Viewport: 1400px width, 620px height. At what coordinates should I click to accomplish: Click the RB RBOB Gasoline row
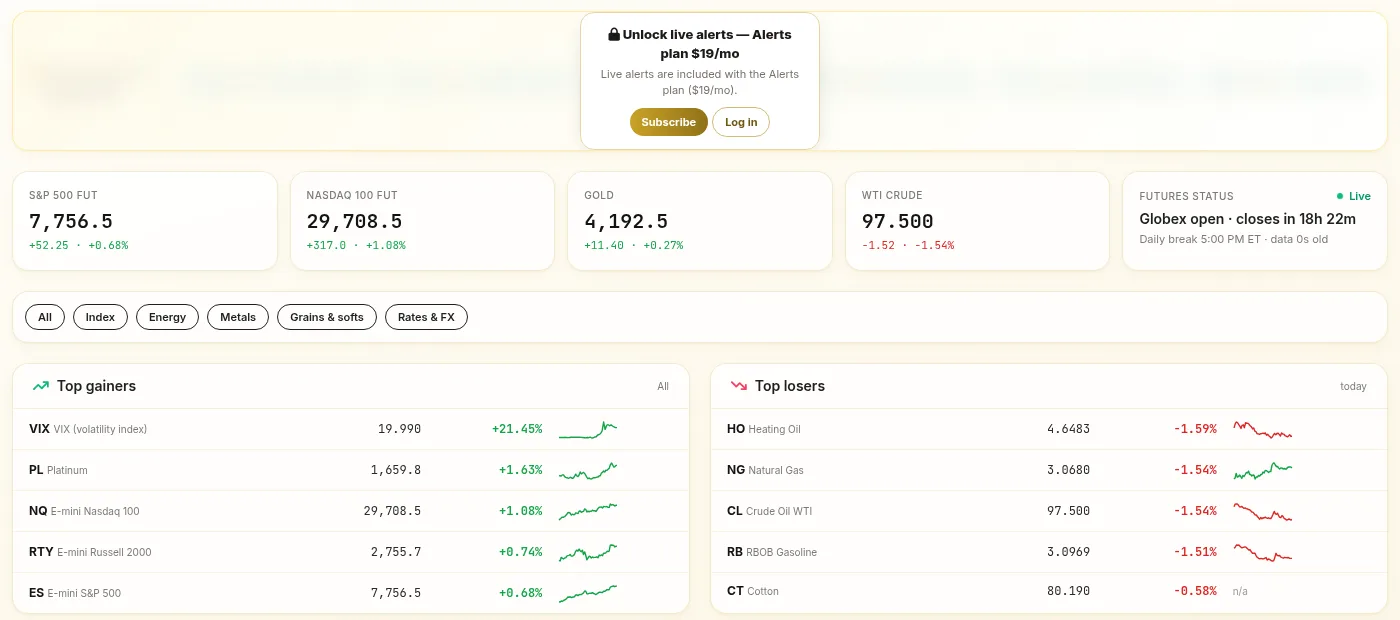point(1049,552)
